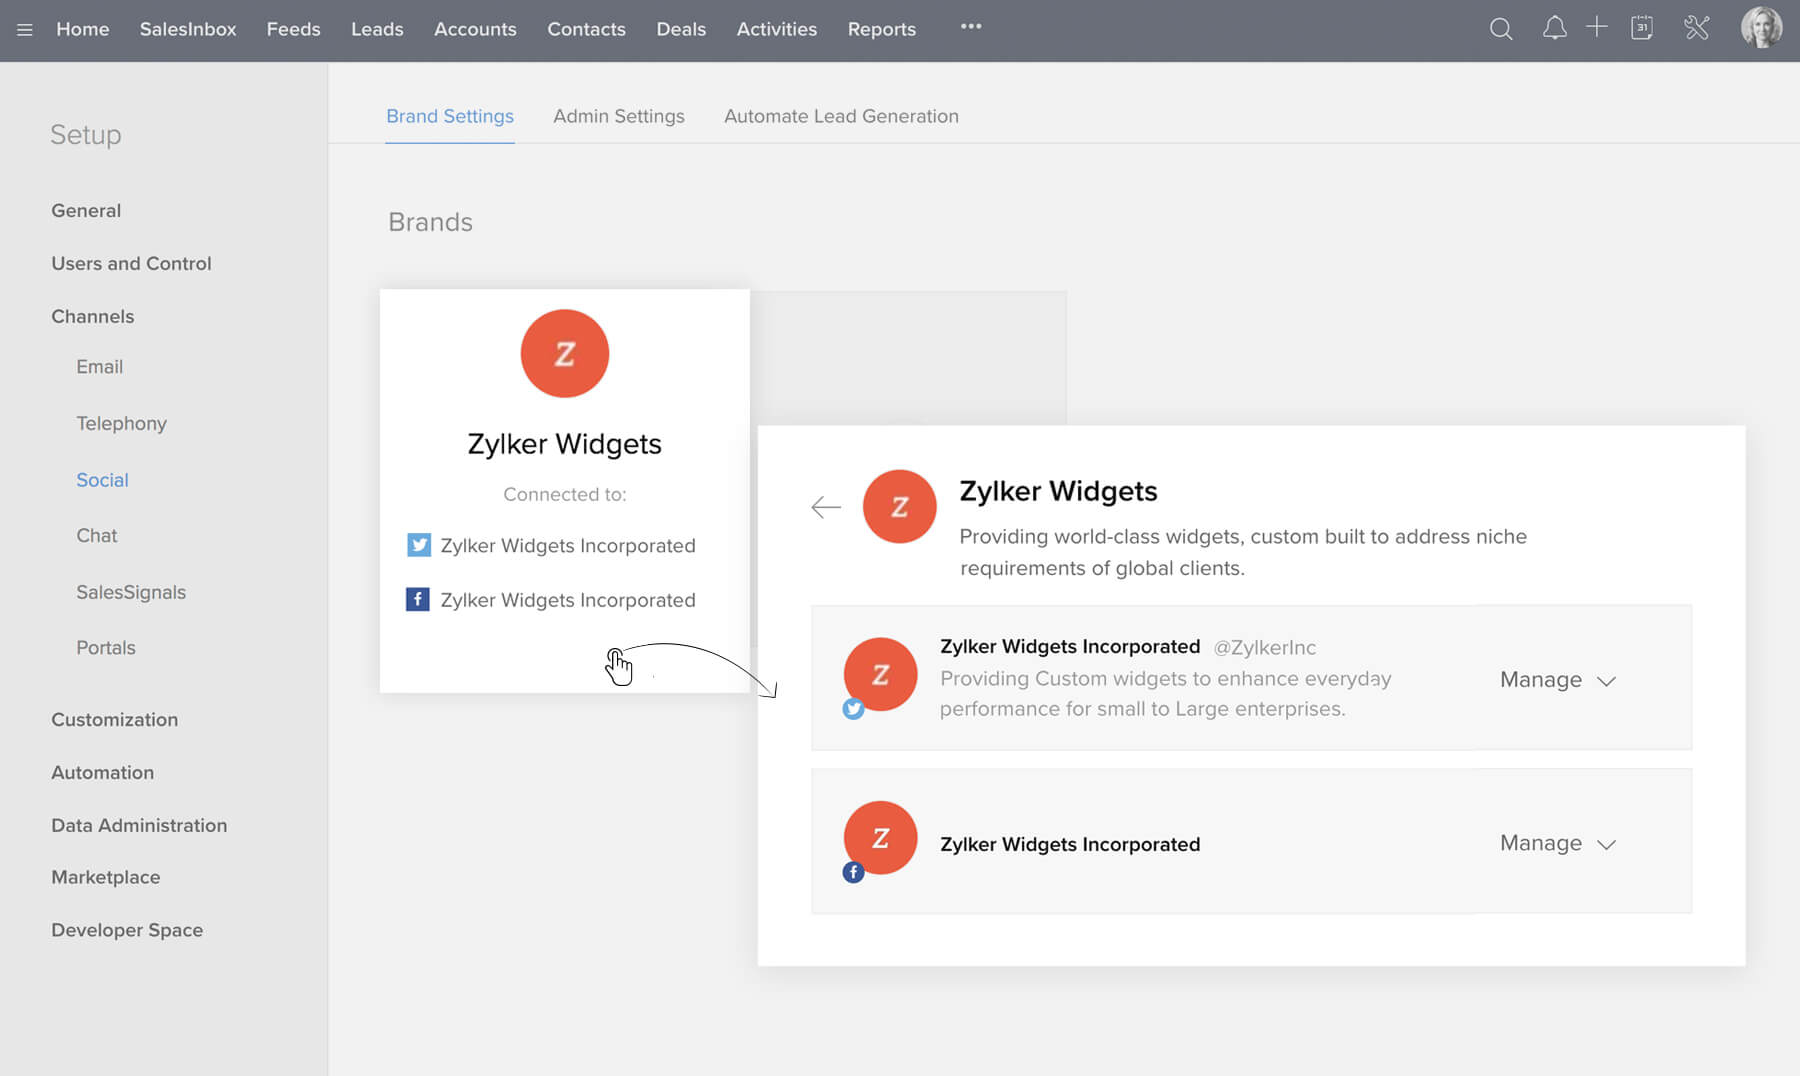
Task: Click the plus create icon
Action: pos(1597,28)
